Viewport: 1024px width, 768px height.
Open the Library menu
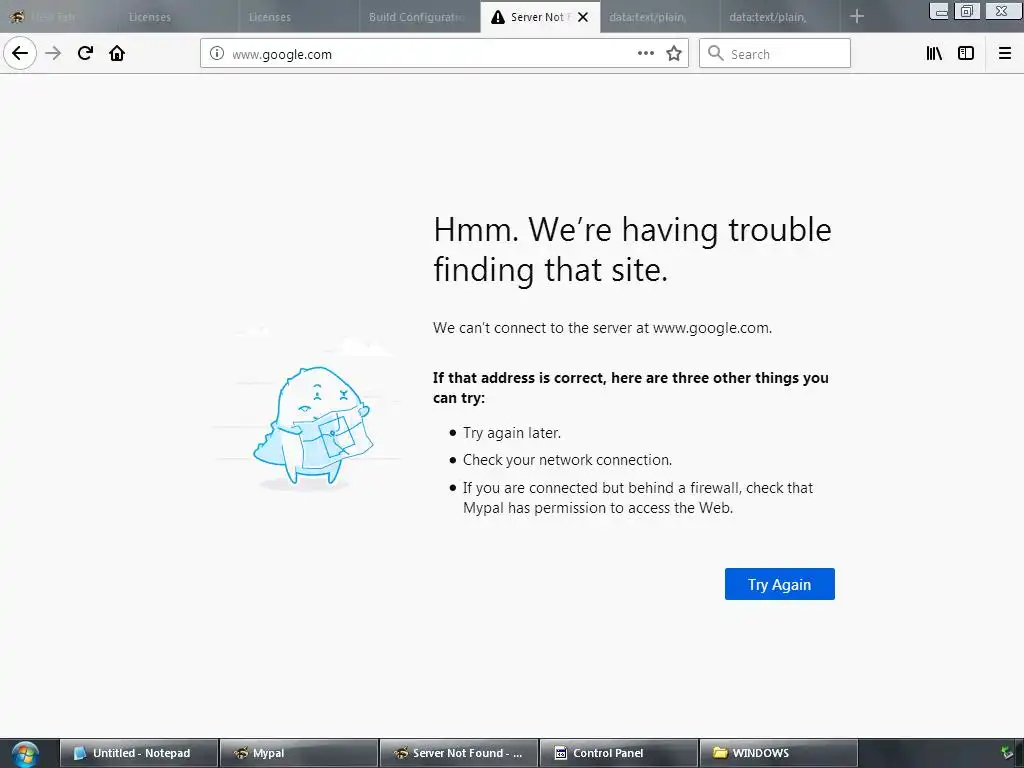point(934,54)
